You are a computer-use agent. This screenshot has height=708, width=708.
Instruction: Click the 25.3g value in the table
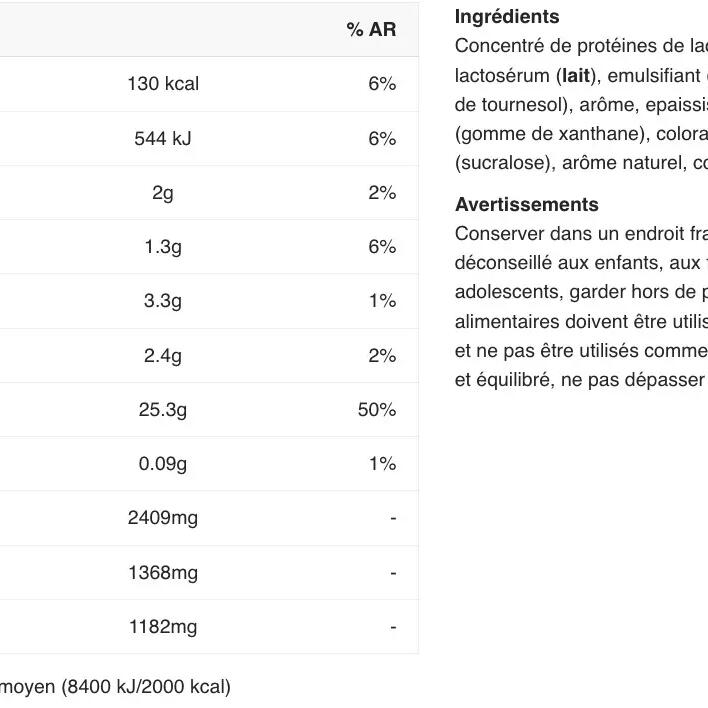(163, 410)
